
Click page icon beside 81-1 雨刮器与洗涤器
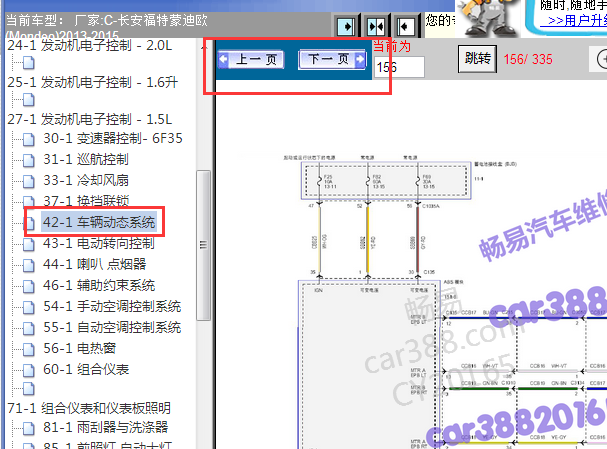[x=29, y=428]
